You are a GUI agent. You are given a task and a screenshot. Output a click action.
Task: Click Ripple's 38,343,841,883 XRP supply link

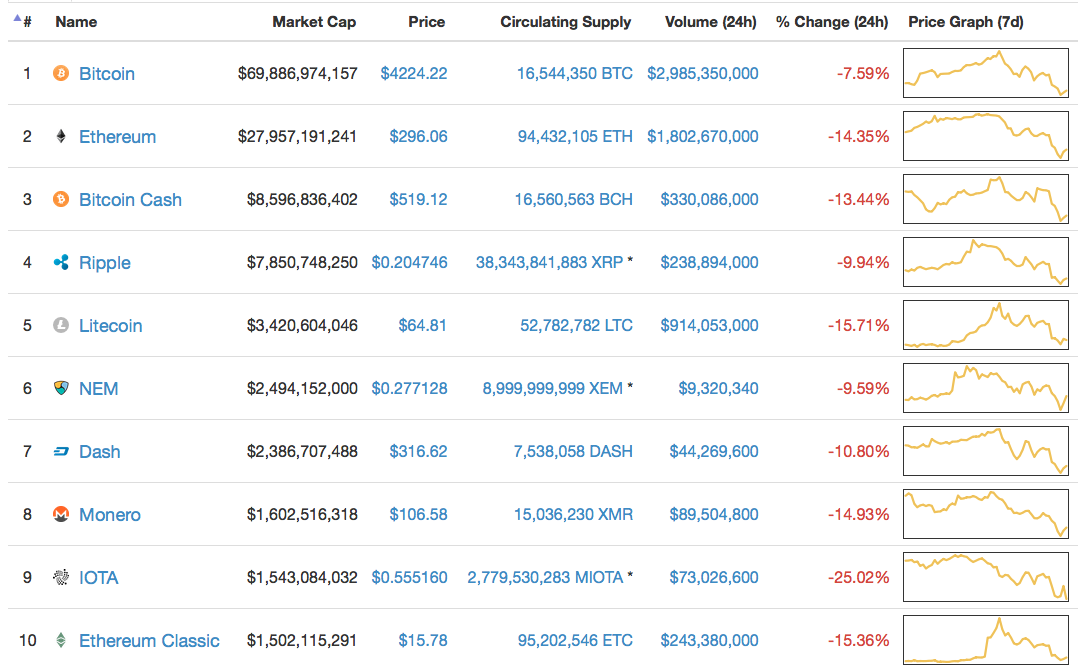point(549,263)
